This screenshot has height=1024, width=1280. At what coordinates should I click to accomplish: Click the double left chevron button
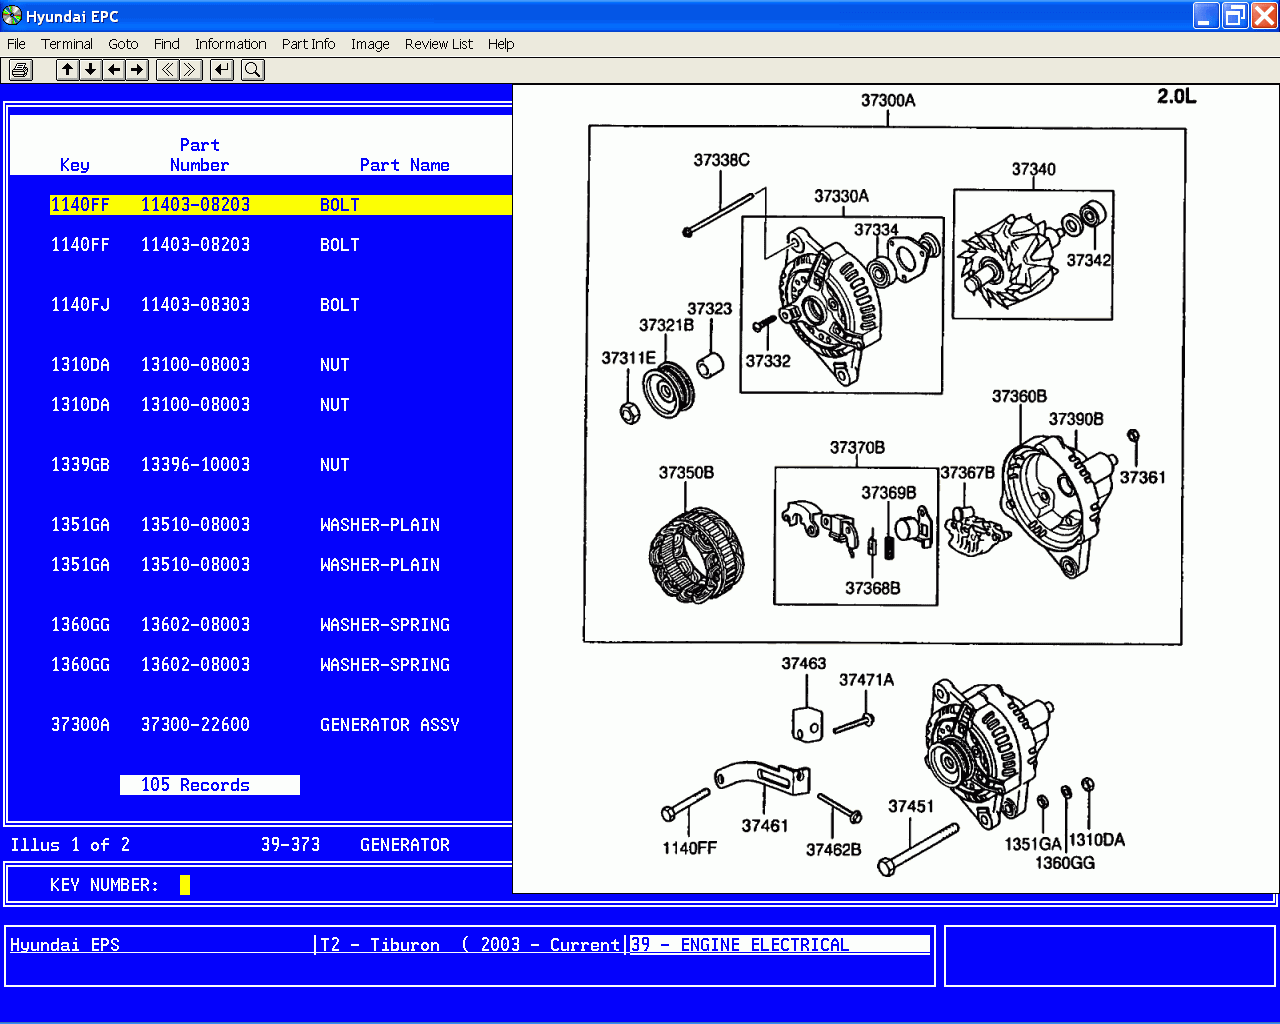[167, 70]
